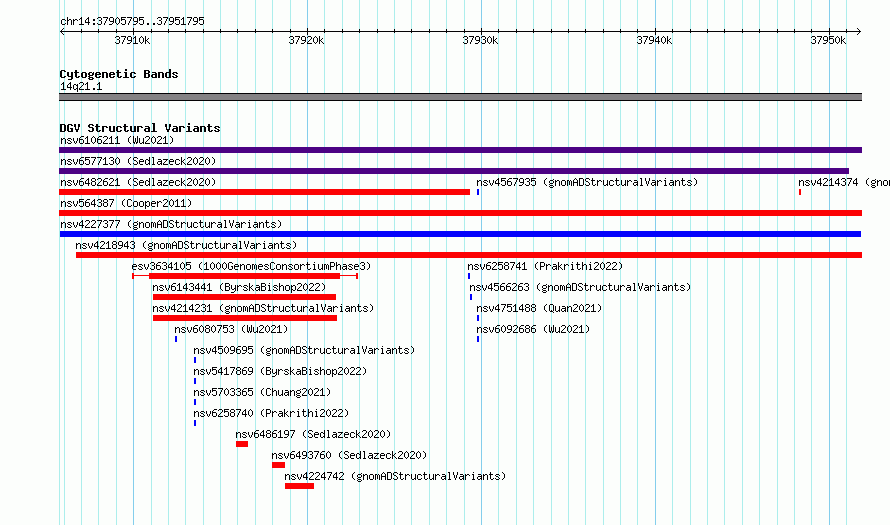Click the 37950k ruler label
This screenshot has width=890, height=525.
pos(828,40)
